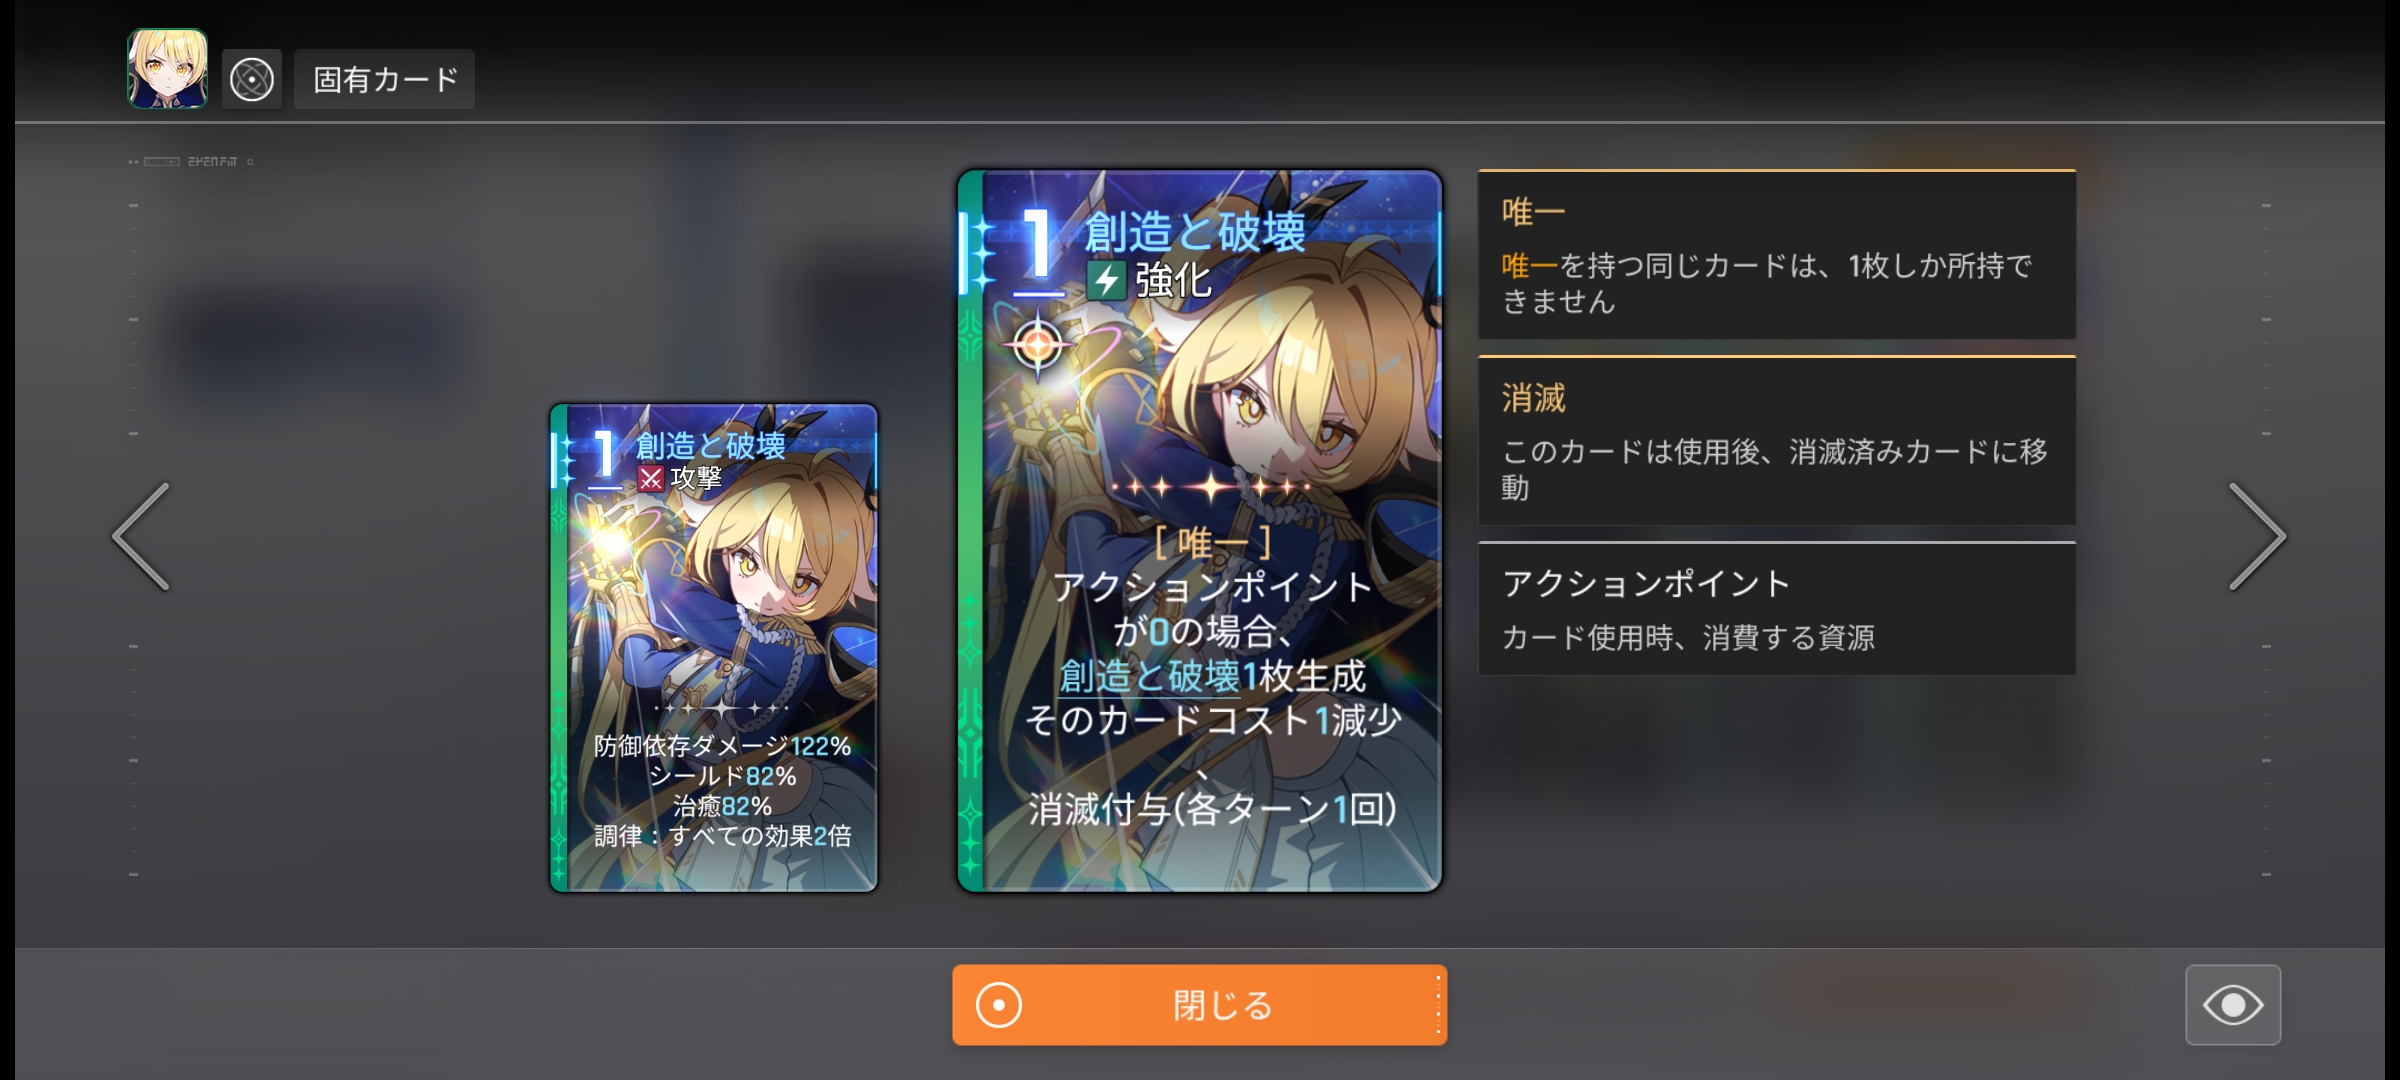Click the underlined 創造と破壊 link in card text

1150,677
